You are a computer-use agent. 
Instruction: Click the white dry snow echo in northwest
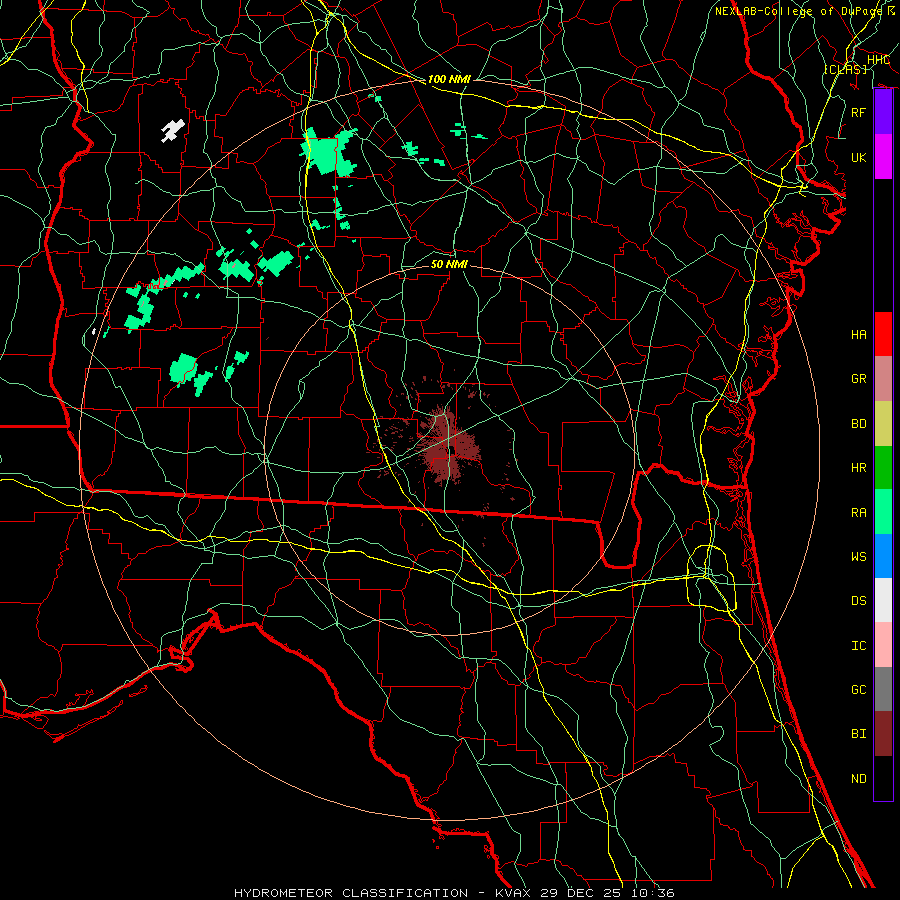click(x=172, y=131)
